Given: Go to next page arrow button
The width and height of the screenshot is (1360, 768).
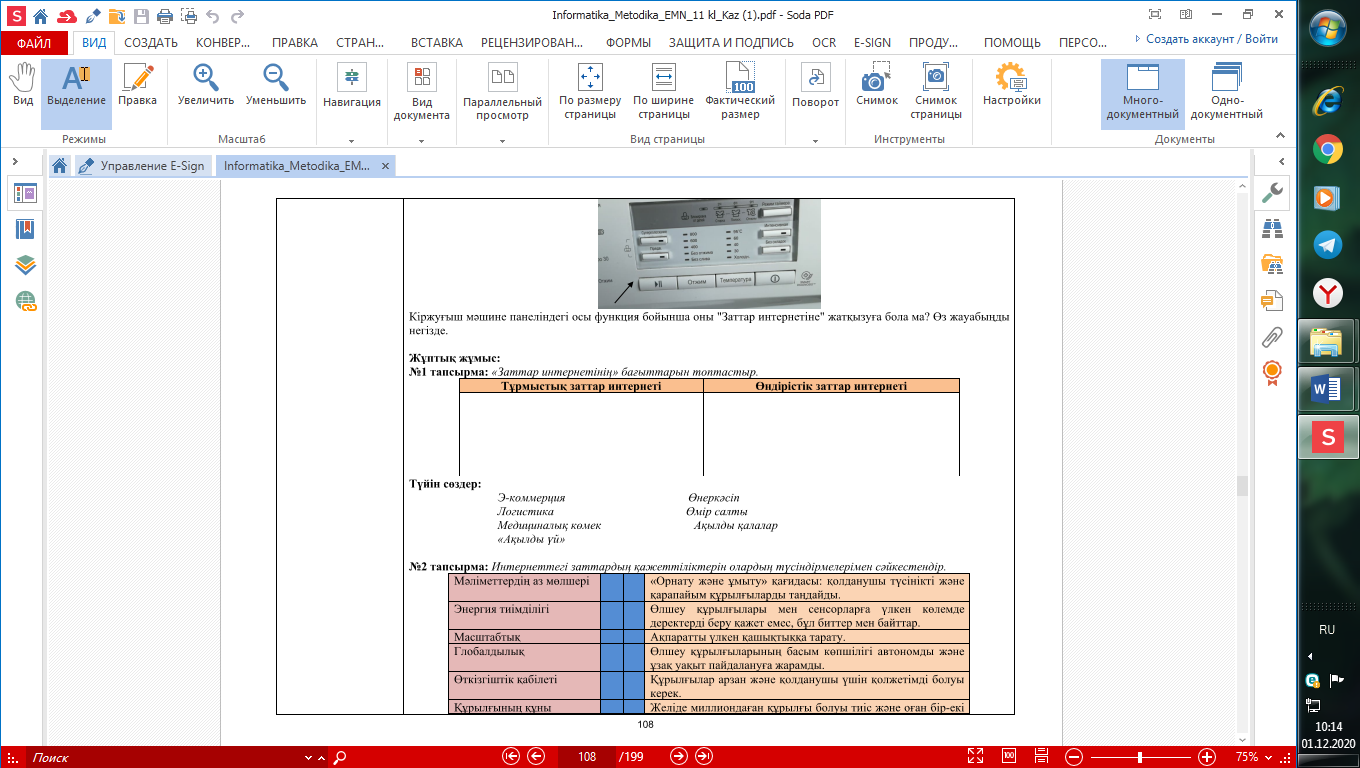Looking at the screenshot, I should (678, 757).
